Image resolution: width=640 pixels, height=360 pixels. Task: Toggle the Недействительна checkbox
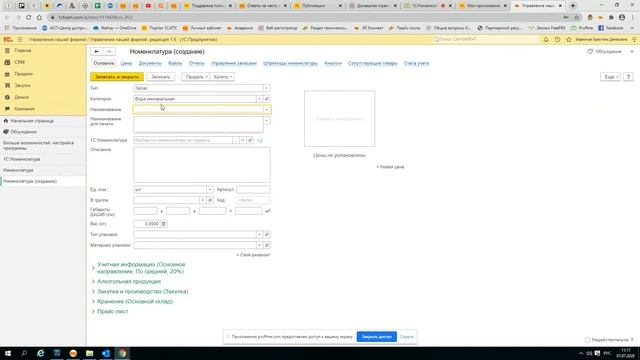coord(587,340)
